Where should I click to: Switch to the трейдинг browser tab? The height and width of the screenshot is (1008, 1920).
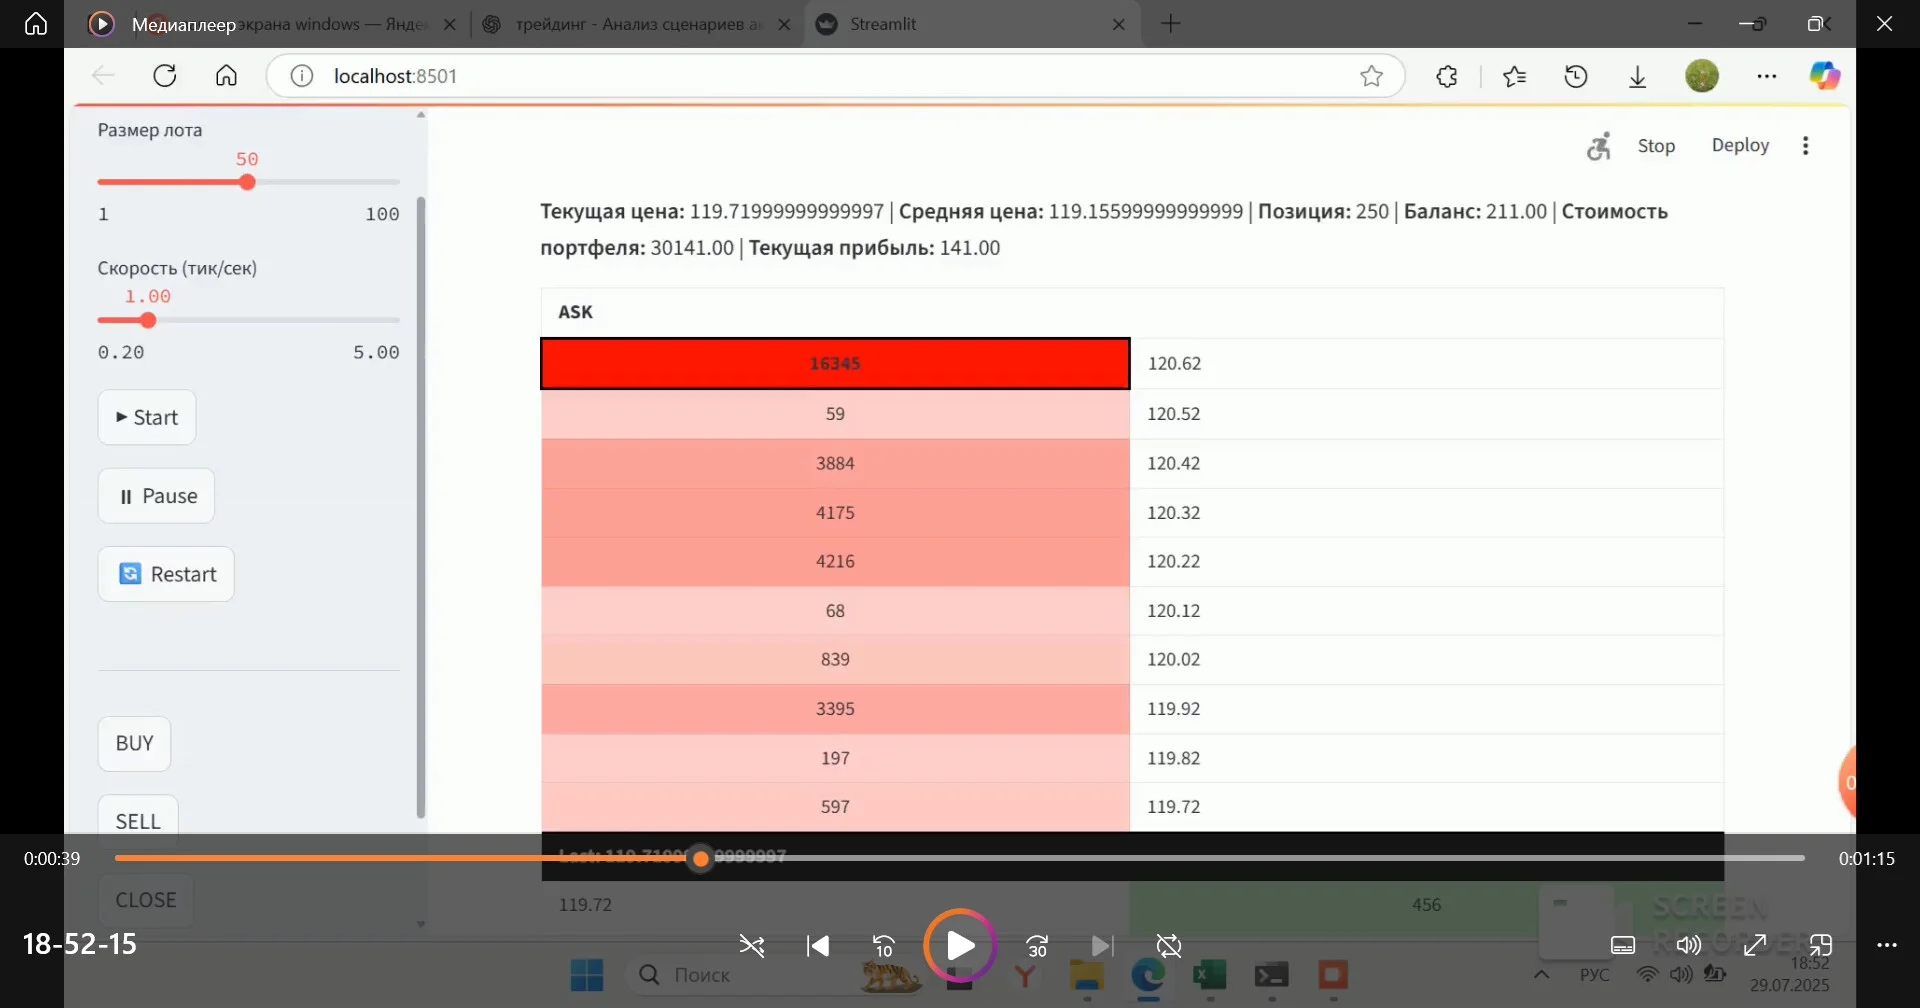coord(638,24)
